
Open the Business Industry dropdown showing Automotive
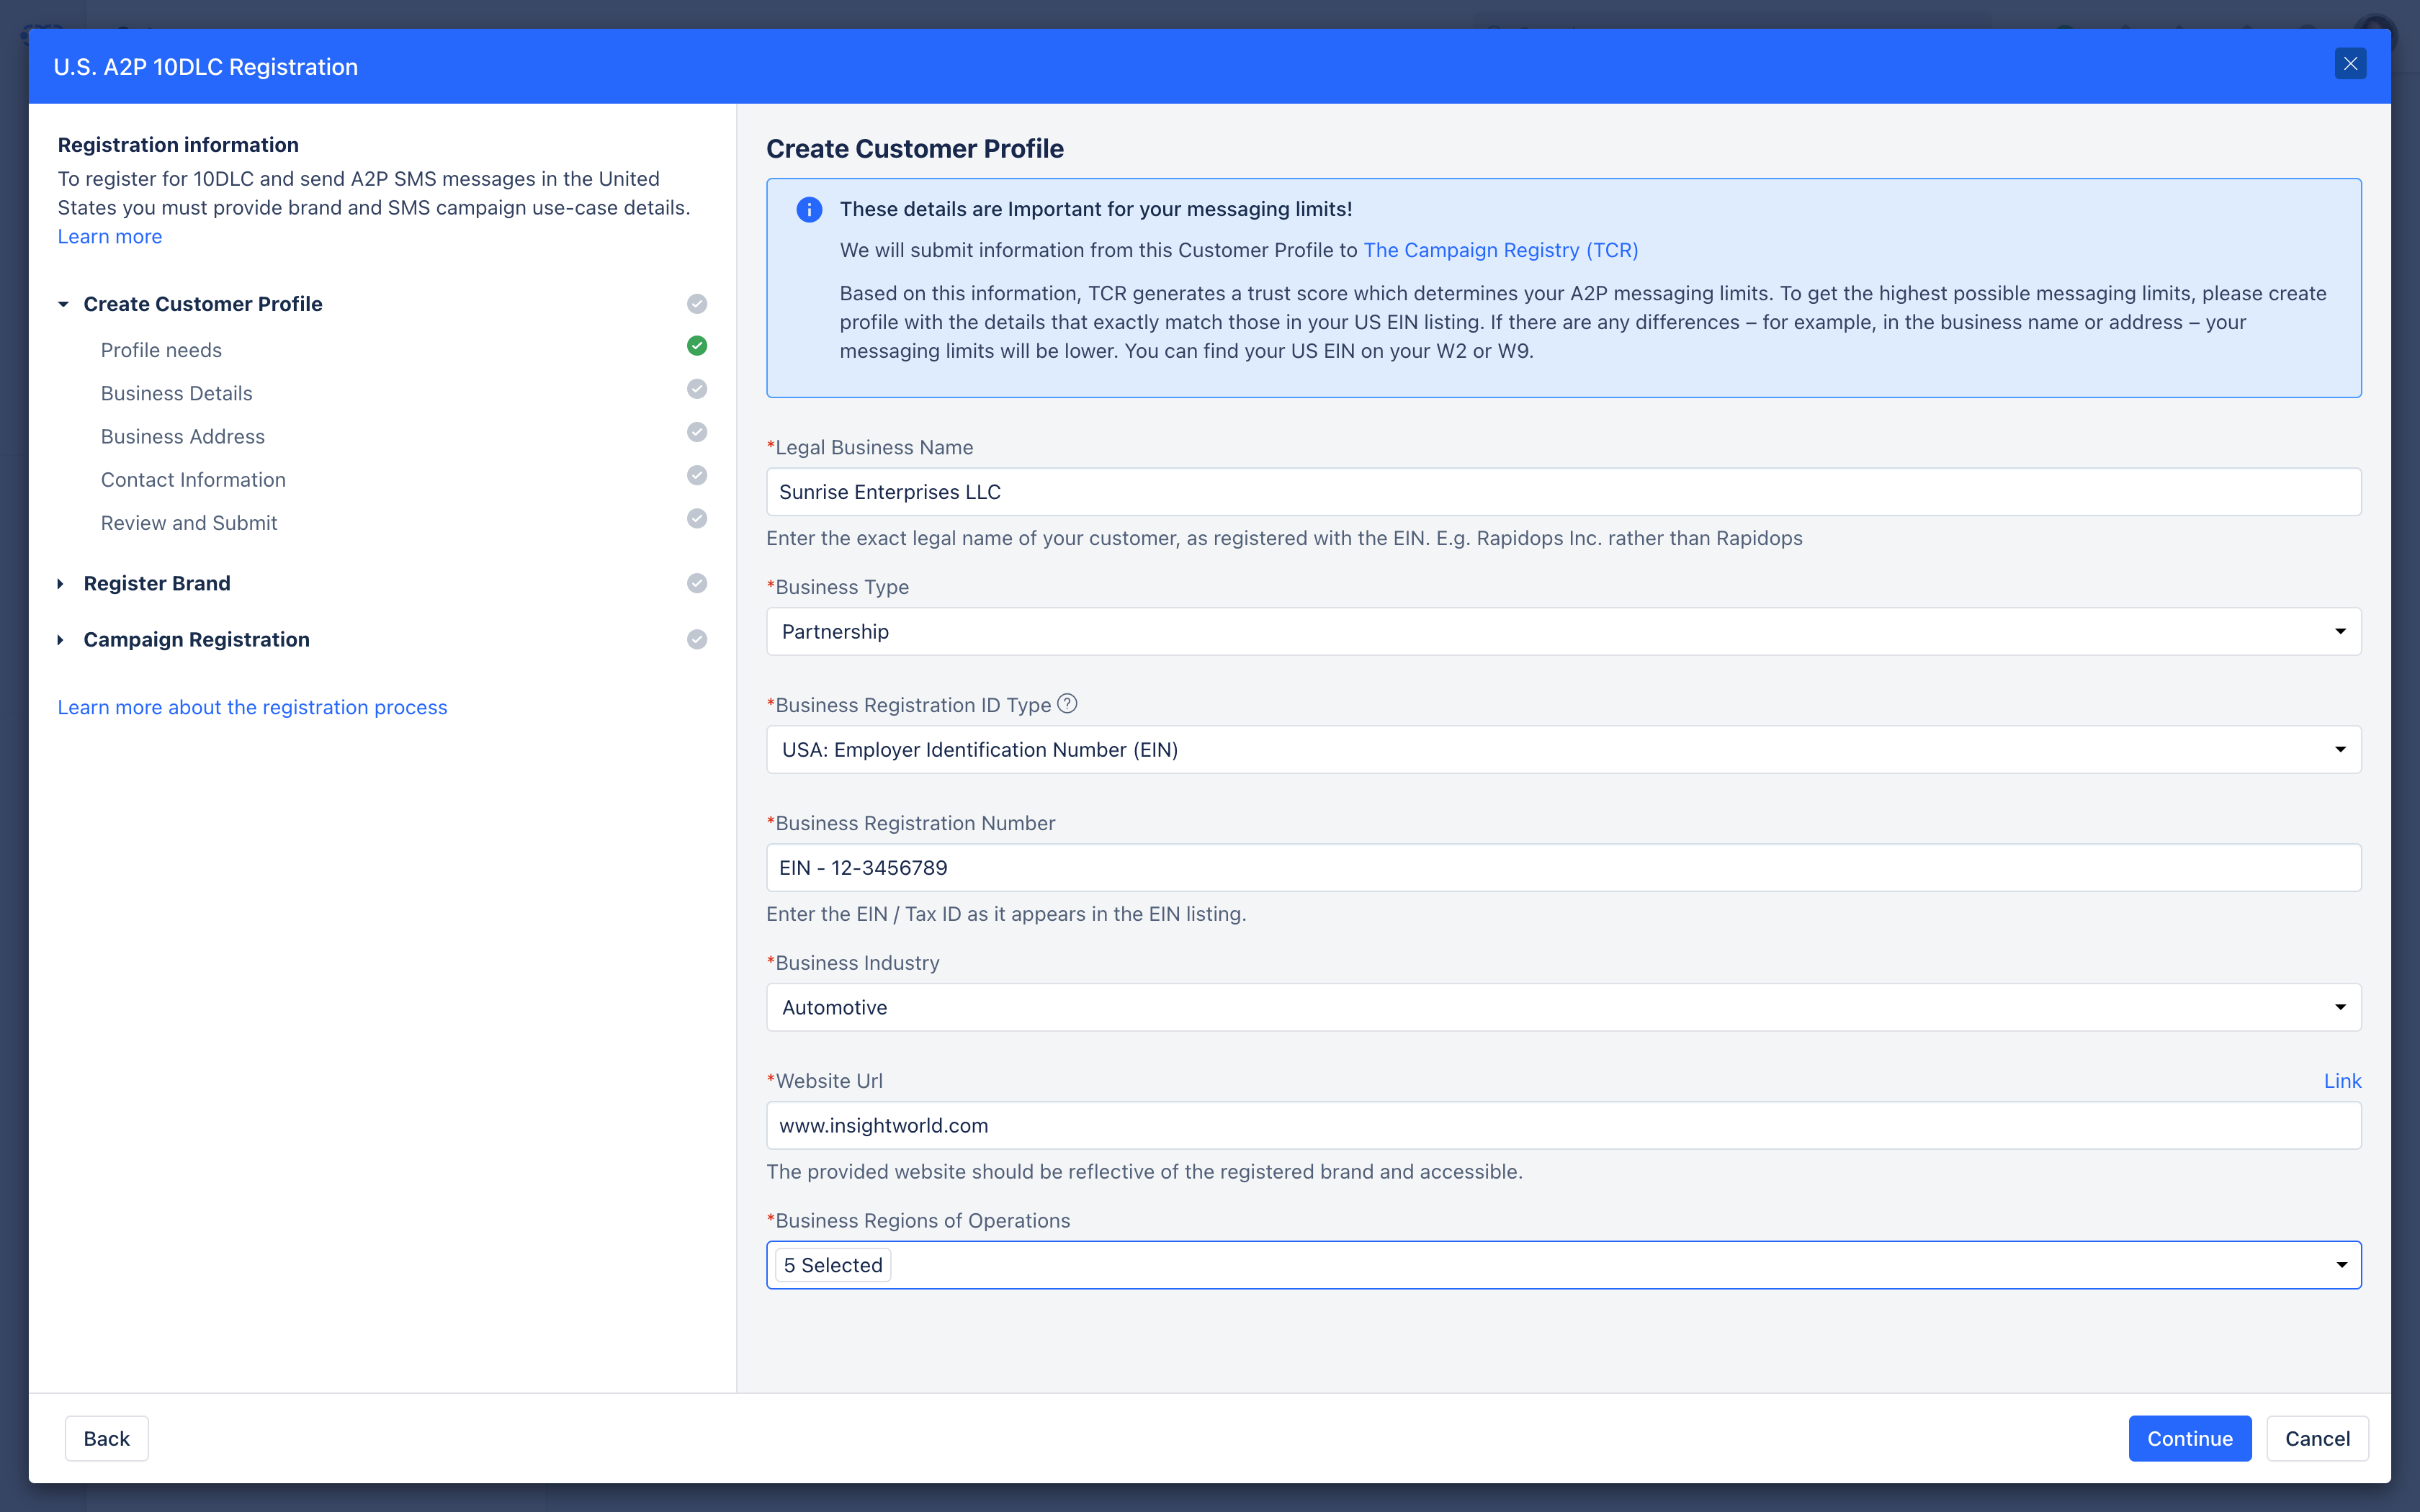(x=1563, y=1008)
